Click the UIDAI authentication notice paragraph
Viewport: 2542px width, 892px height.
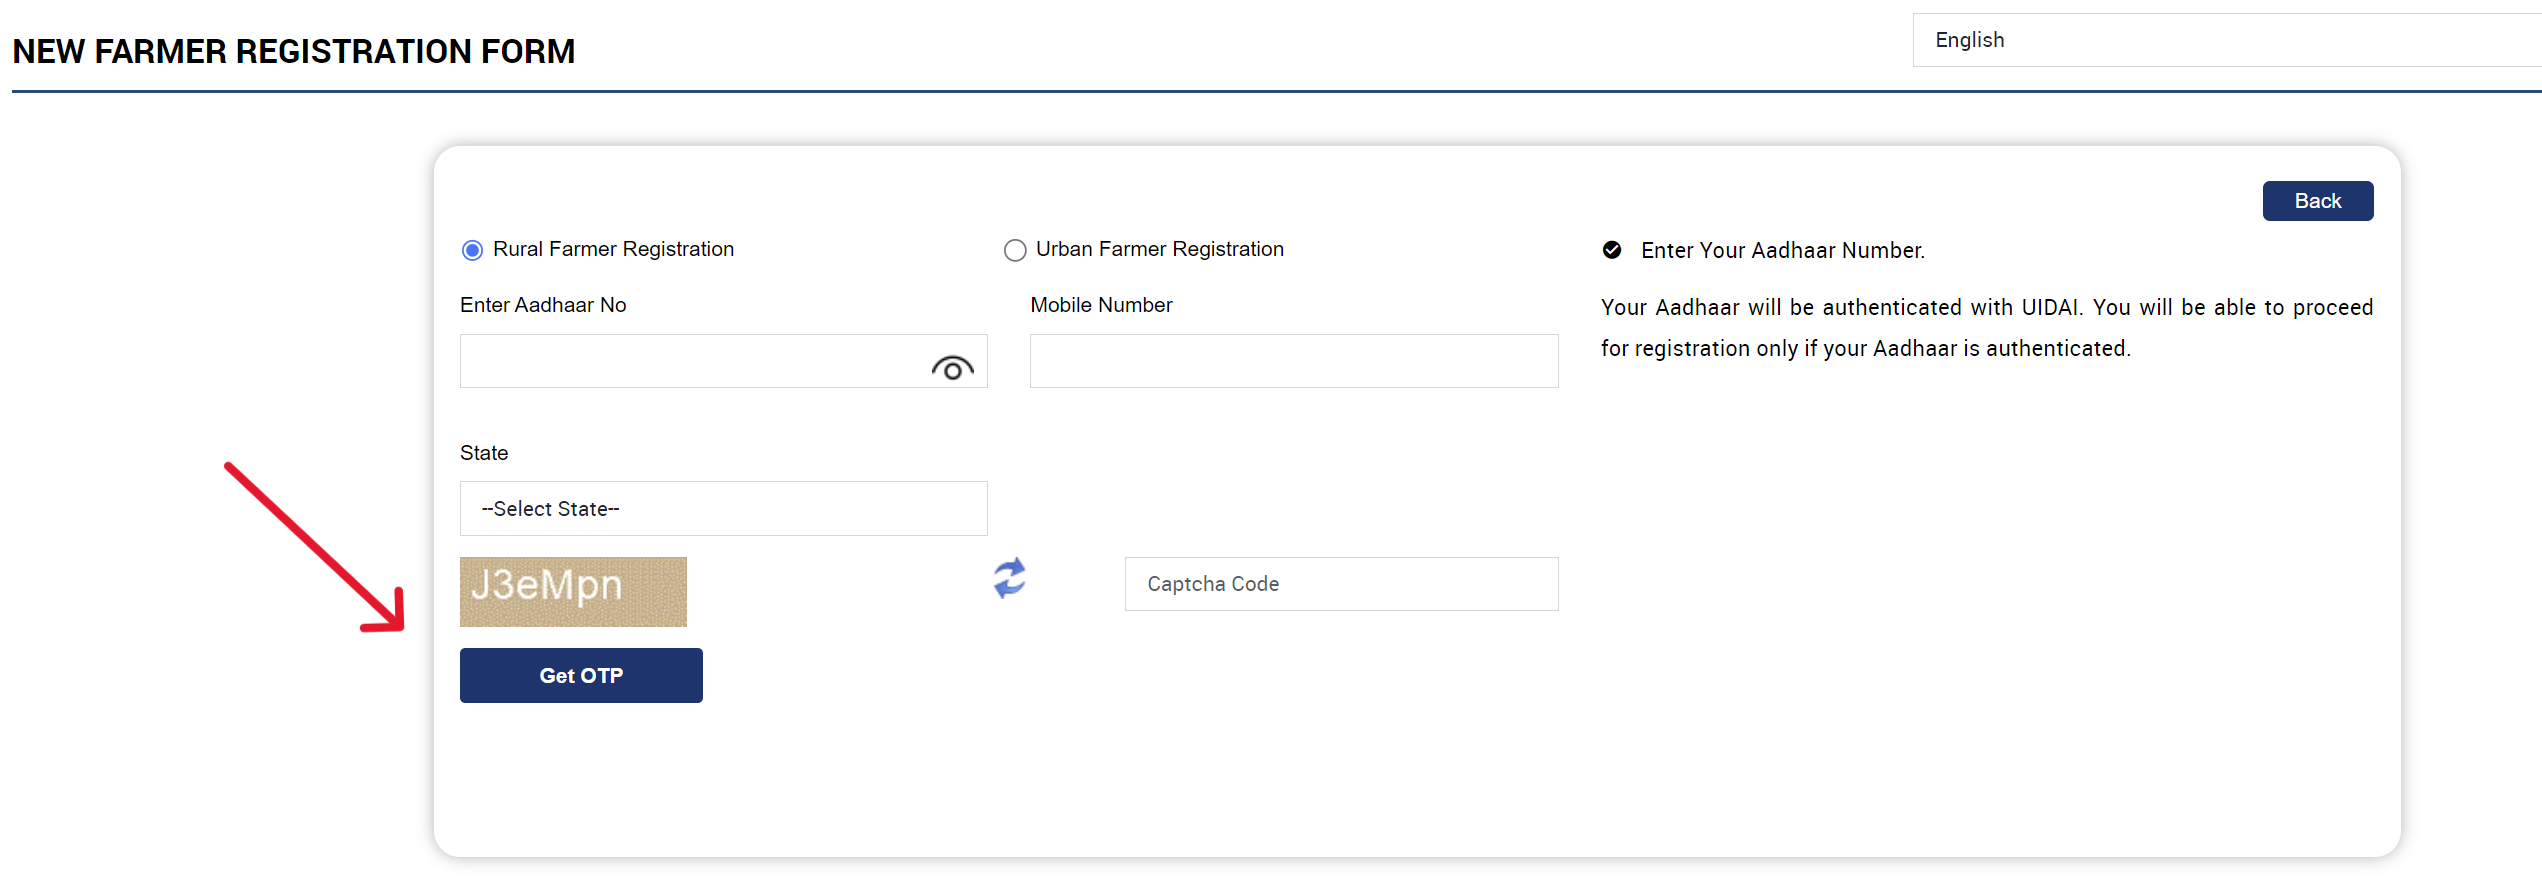pos(1986,328)
